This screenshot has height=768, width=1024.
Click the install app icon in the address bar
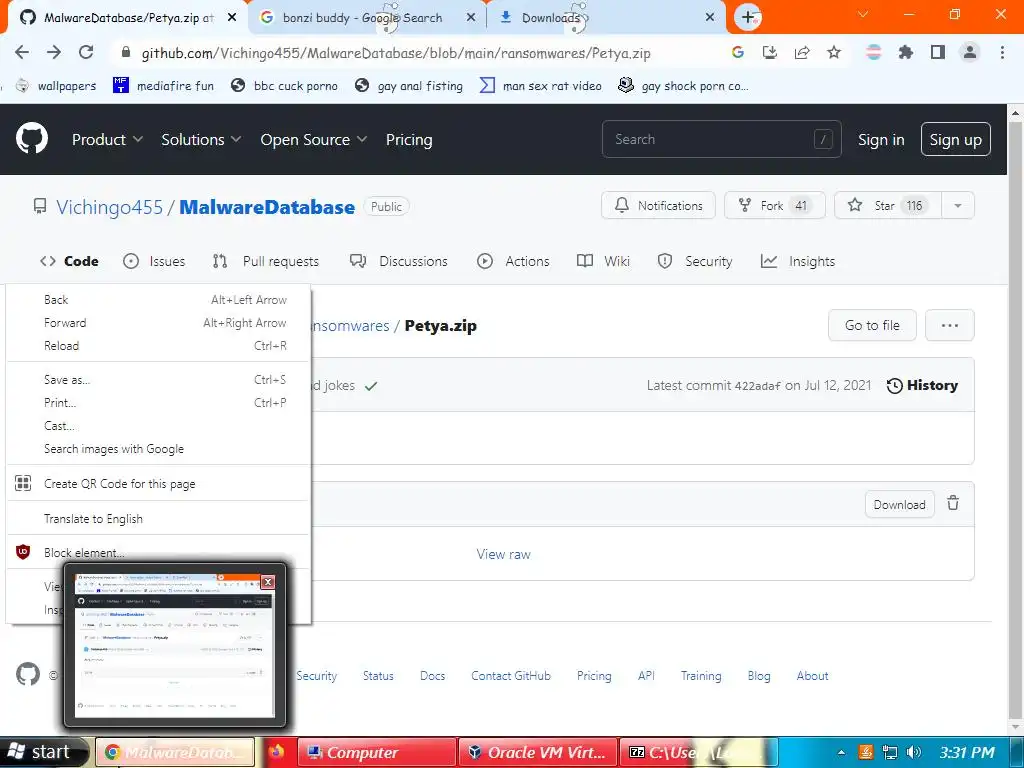point(770,52)
